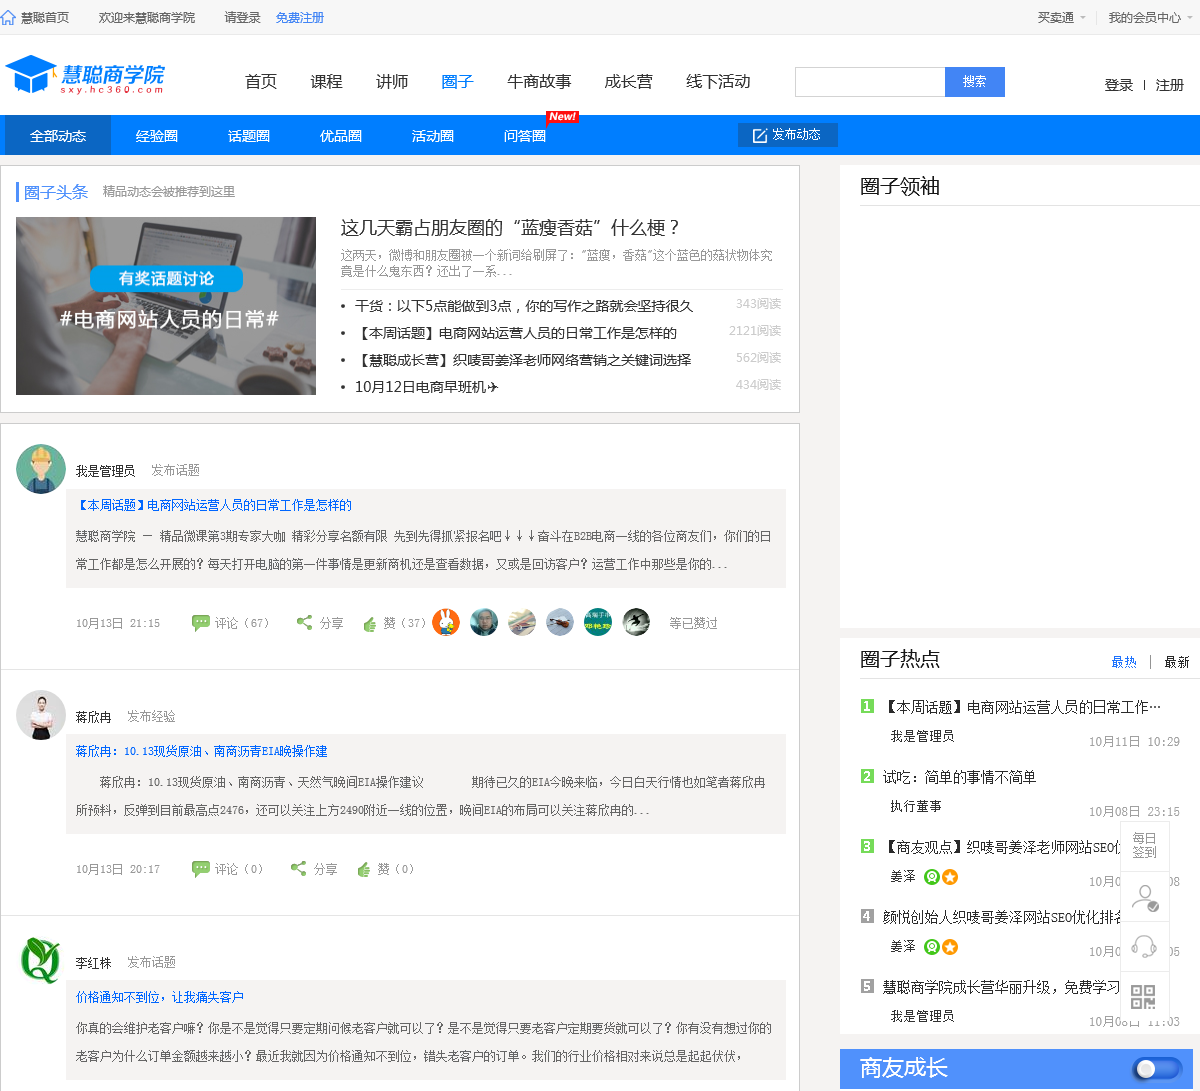Screen dimensions: 1200x1091
Task: Click the QR code icon in floating sidebar
Action: pyautogui.click(x=1143, y=997)
